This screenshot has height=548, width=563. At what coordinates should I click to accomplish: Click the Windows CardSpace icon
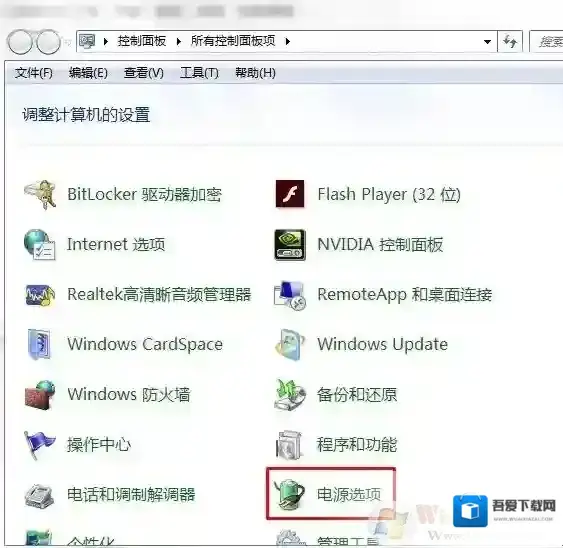(x=39, y=344)
